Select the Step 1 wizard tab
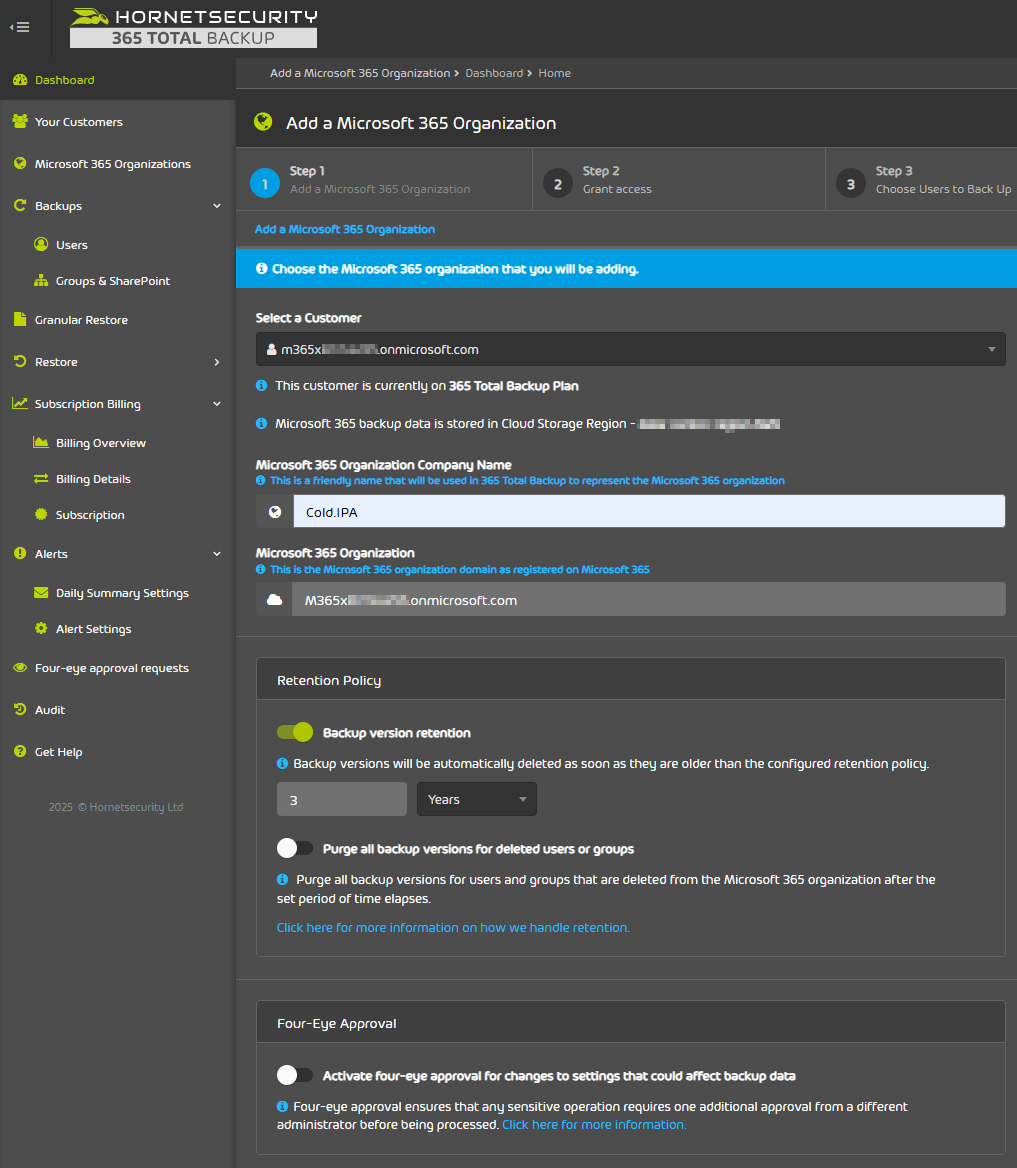This screenshot has height=1168, width=1017. (x=384, y=180)
